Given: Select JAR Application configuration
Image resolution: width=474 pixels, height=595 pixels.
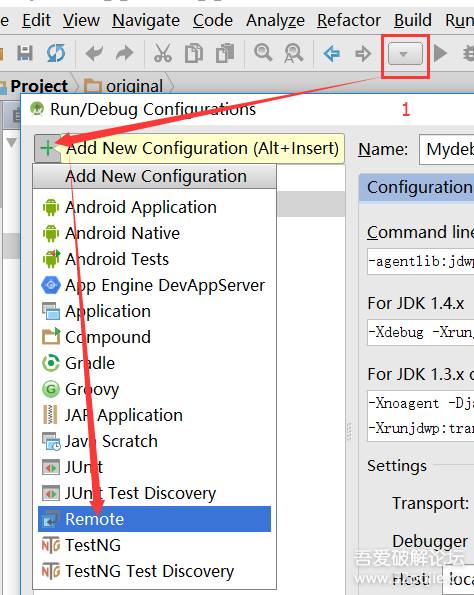Looking at the screenshot, I should pyautogui.click(x=154, y=415).
